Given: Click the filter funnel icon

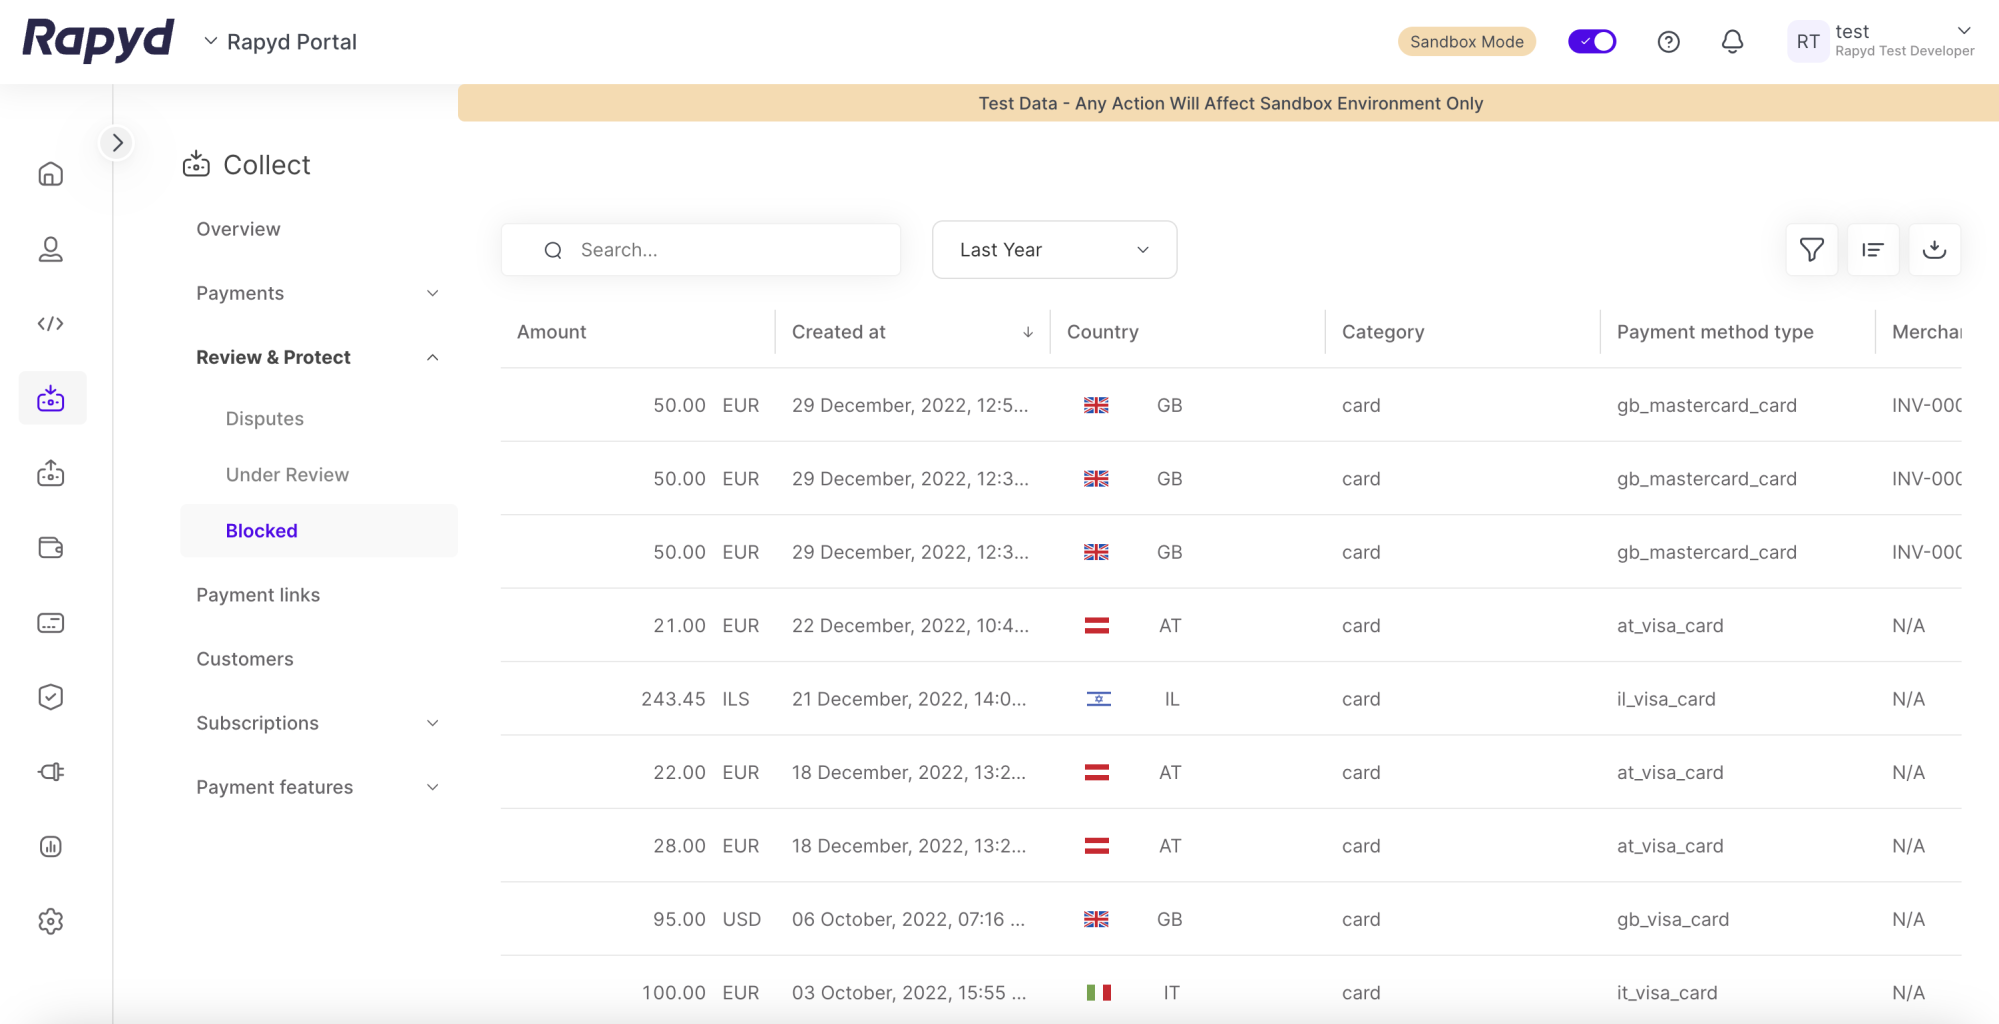Looking at the screenshot, I should (1811, 250).
